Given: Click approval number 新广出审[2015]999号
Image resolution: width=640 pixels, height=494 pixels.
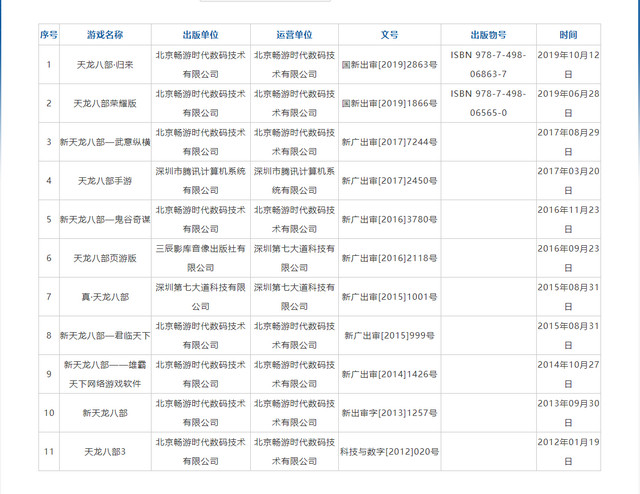Looking at the screenshot, I should pyautogui.click(x=389, y=336).
